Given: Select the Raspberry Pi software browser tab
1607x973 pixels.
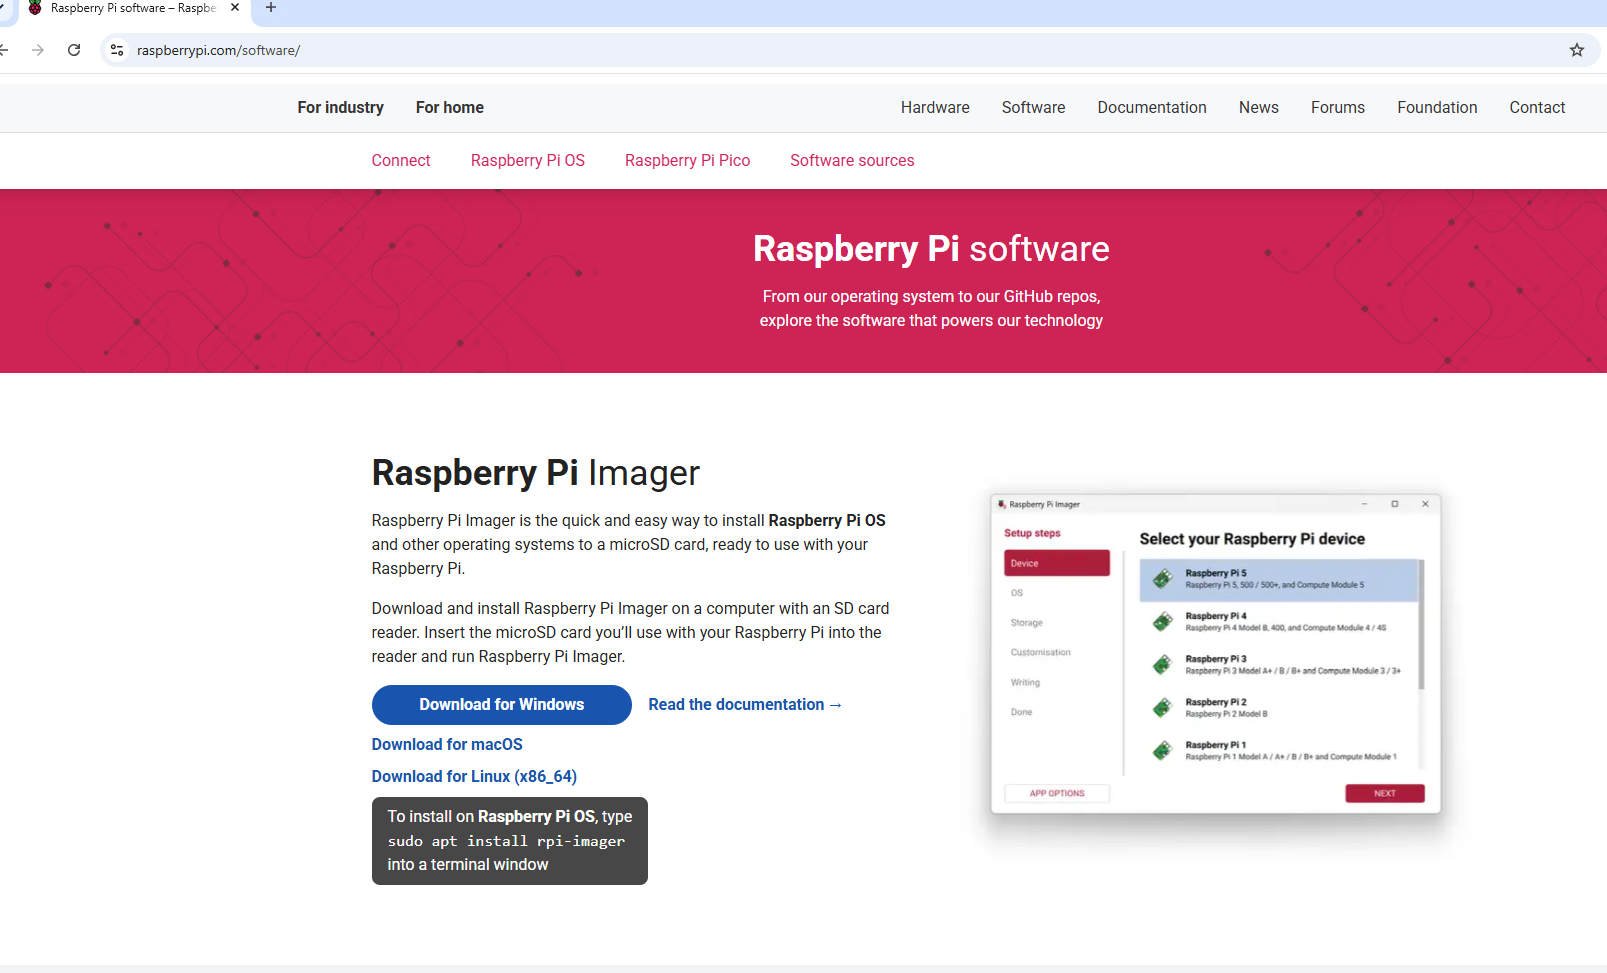Looking at the screenshot, I should (x=133, y=8).
